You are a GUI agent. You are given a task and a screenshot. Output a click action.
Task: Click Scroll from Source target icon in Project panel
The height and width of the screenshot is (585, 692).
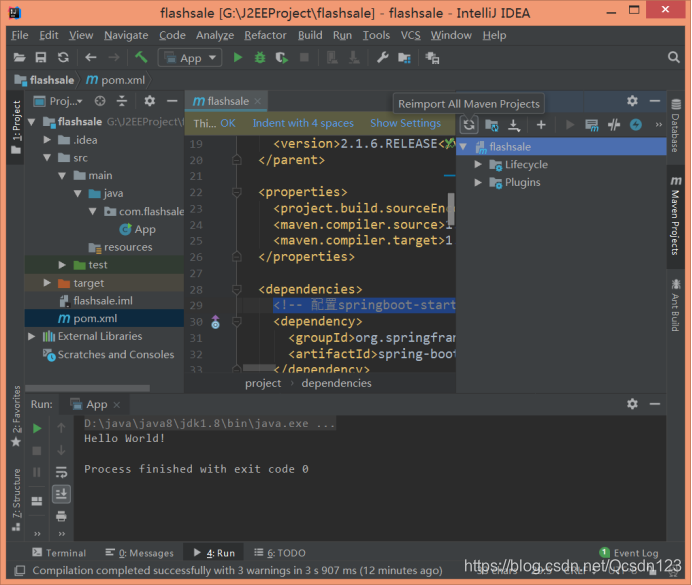coord(100,101)
